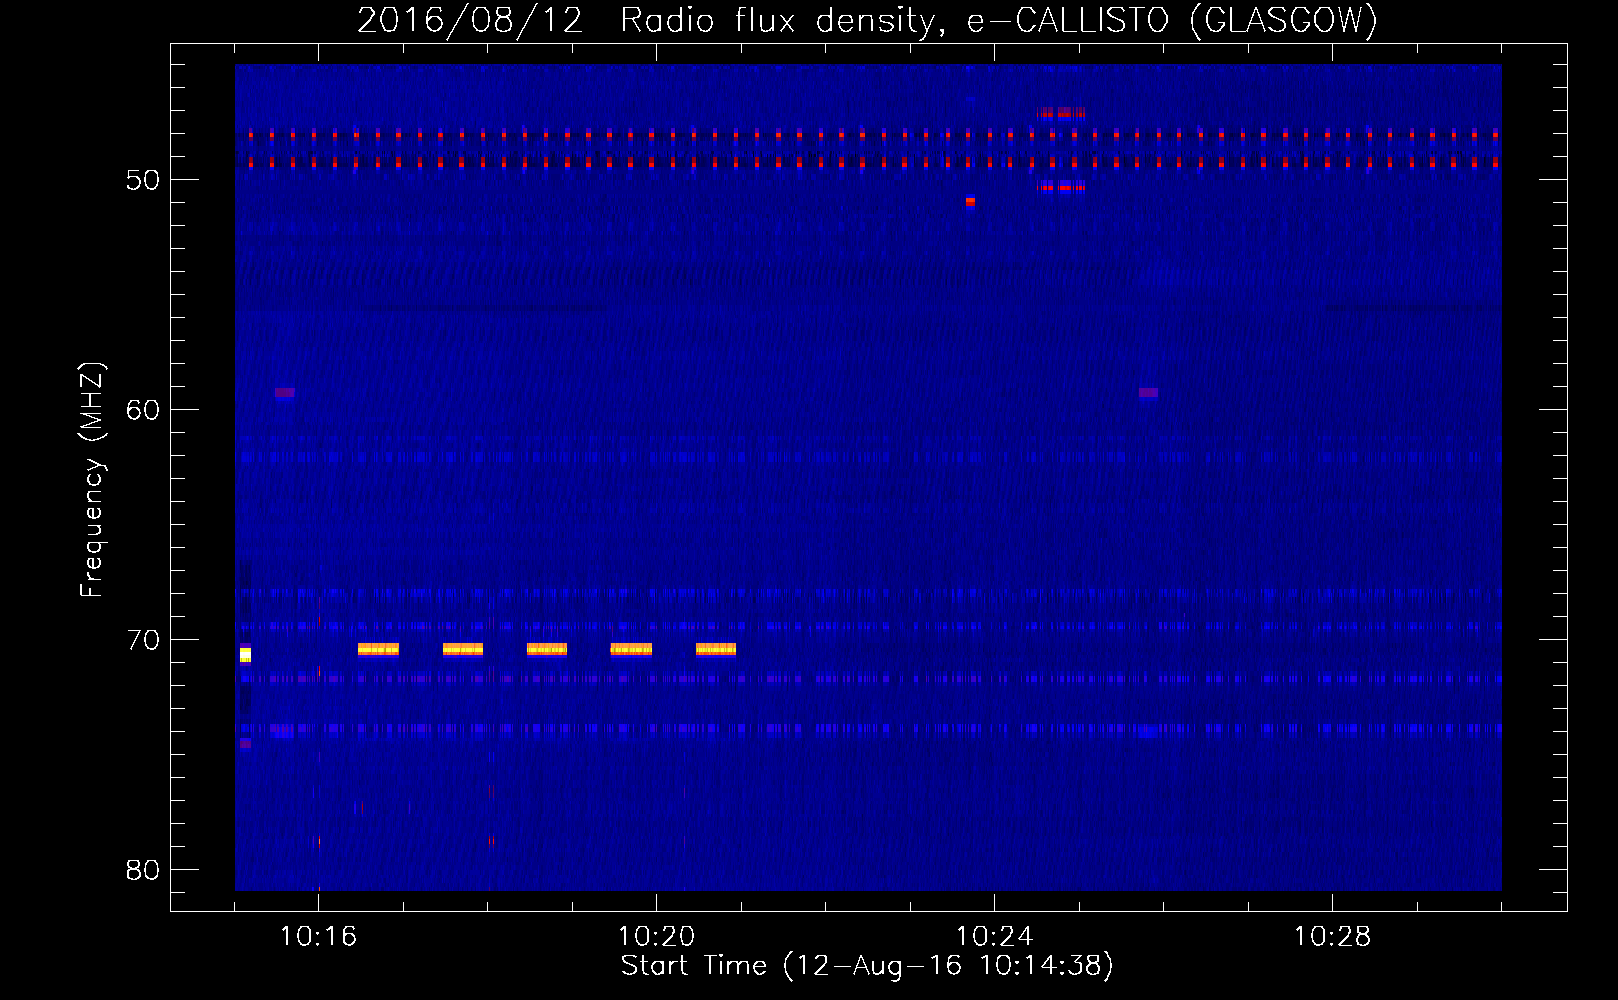Click the "10:28" time tick label
This screenshot has height=1000, width=1618.
point(1332,937)
